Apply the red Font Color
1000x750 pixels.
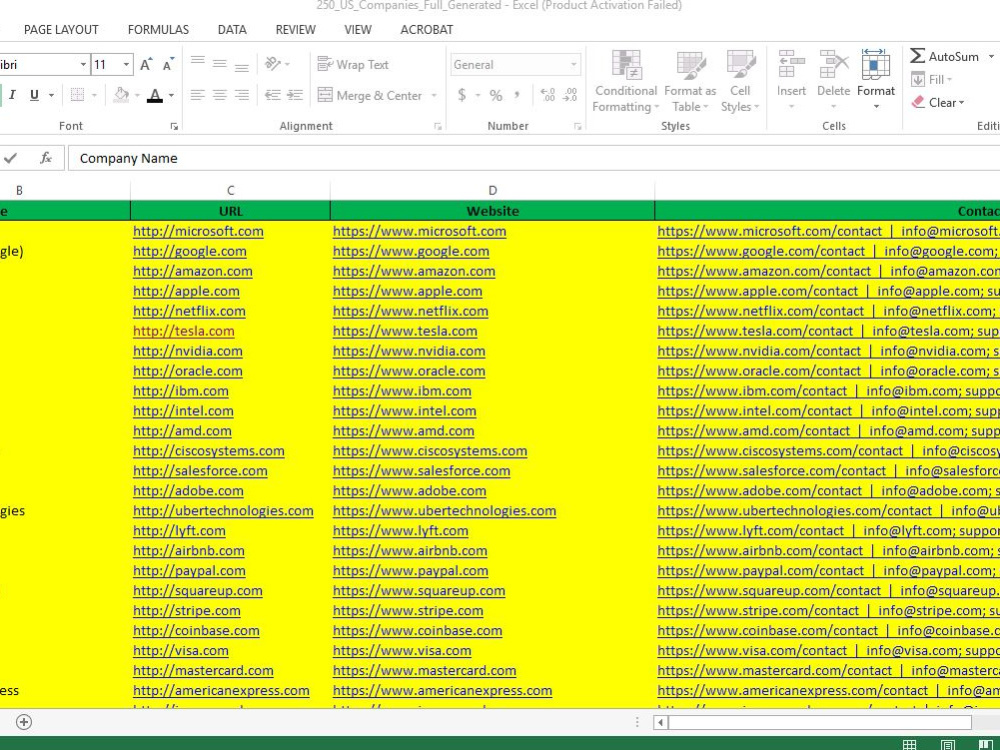point(155,95)
